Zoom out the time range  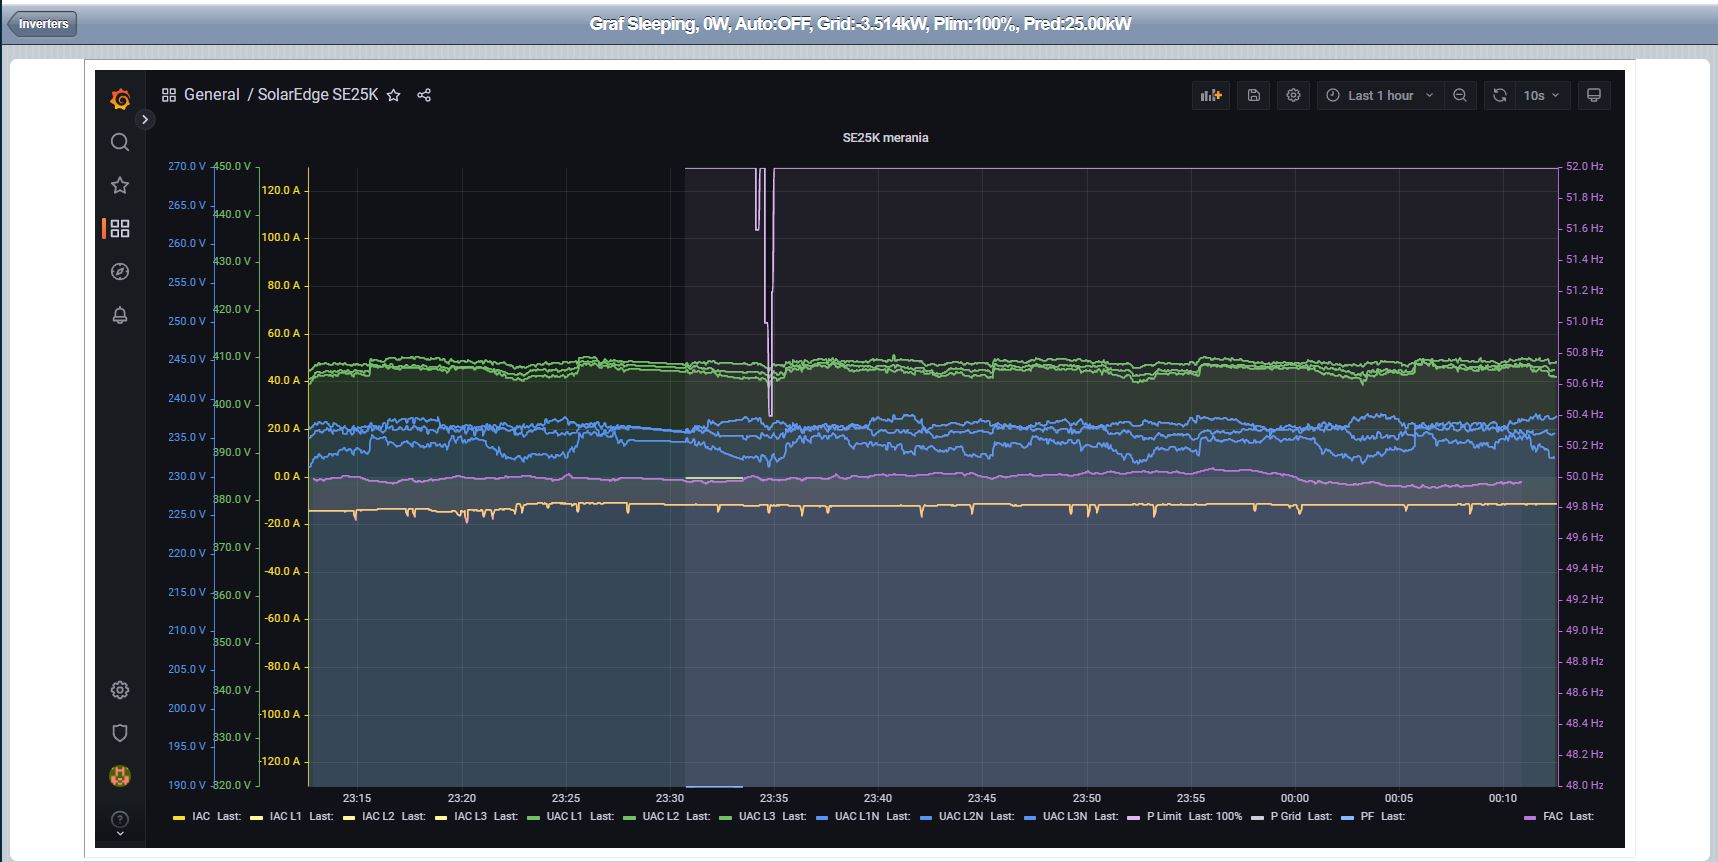pyautogui.click(x=1460, y=95)
